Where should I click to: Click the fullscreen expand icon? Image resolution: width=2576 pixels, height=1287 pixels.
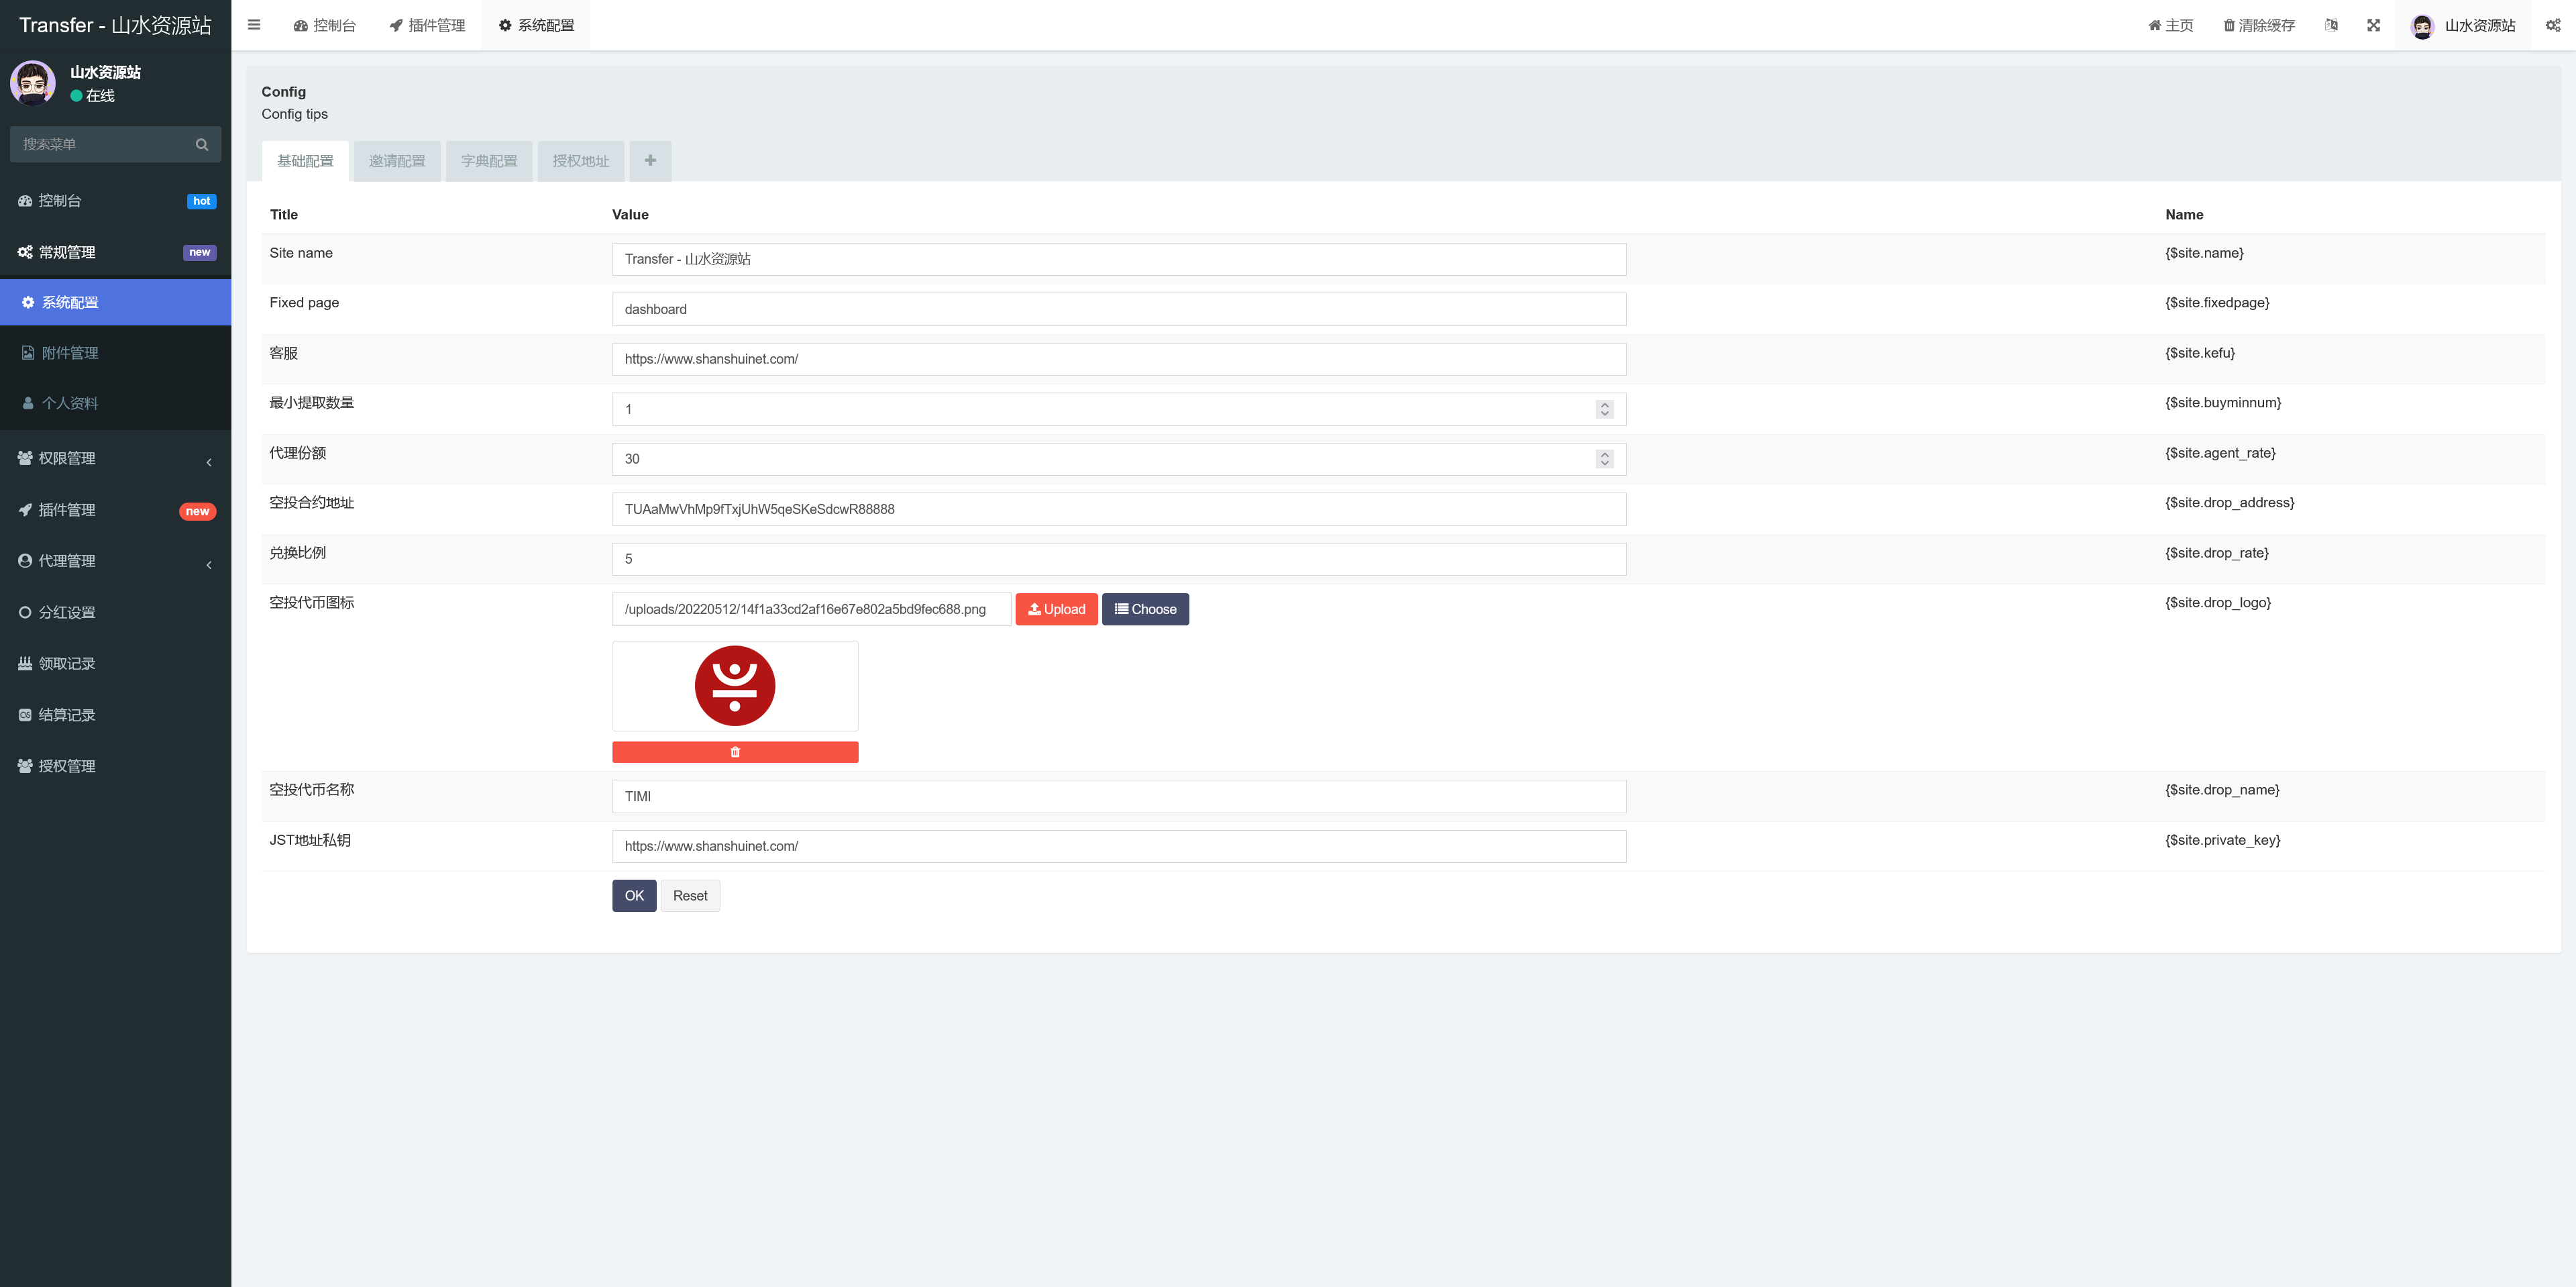click(x=2373, y=25)
